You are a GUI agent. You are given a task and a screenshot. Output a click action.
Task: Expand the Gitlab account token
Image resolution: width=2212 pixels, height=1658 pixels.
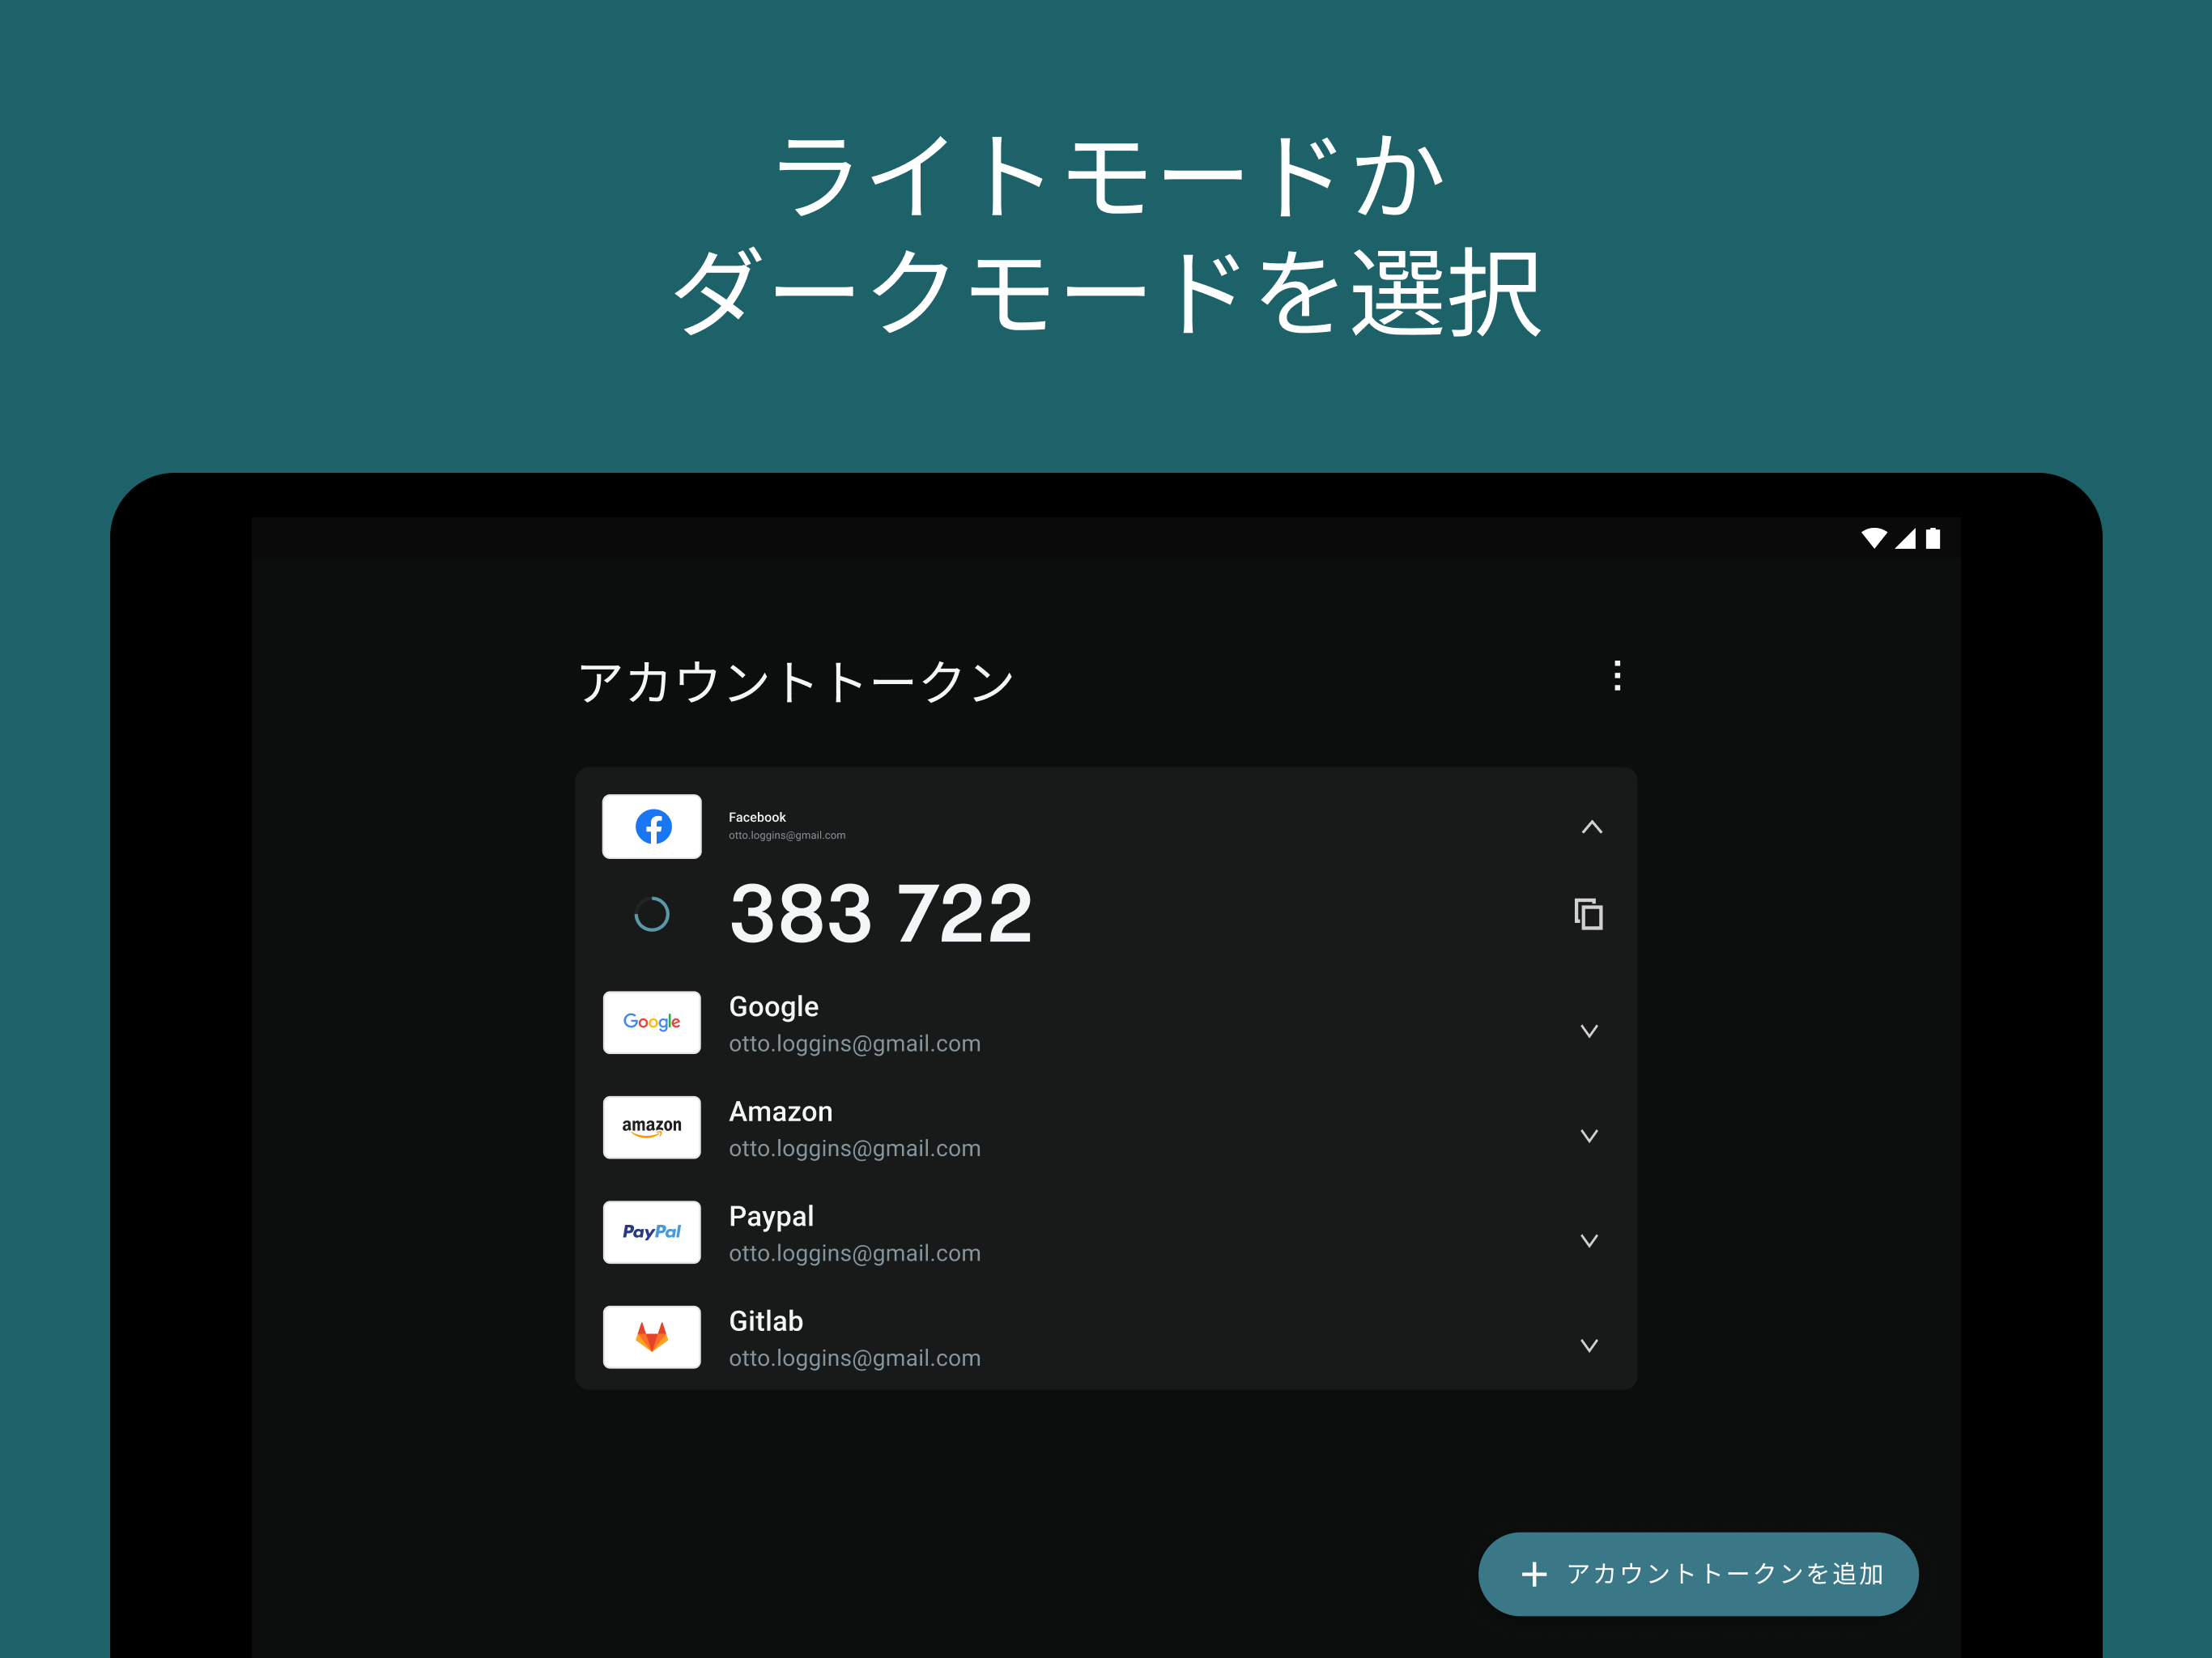coord(1588,1346)
